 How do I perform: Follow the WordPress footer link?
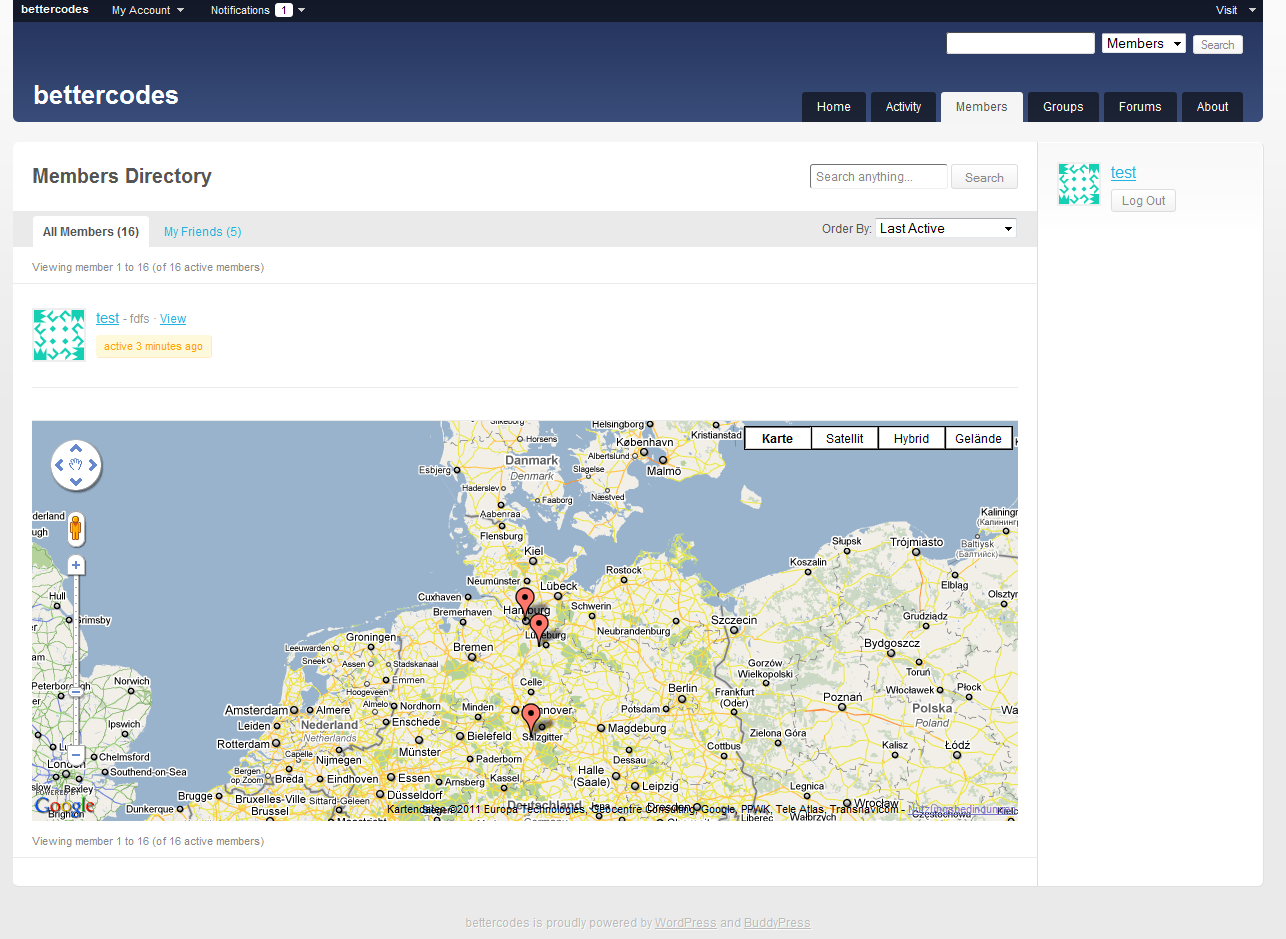(x=686, y=923)
